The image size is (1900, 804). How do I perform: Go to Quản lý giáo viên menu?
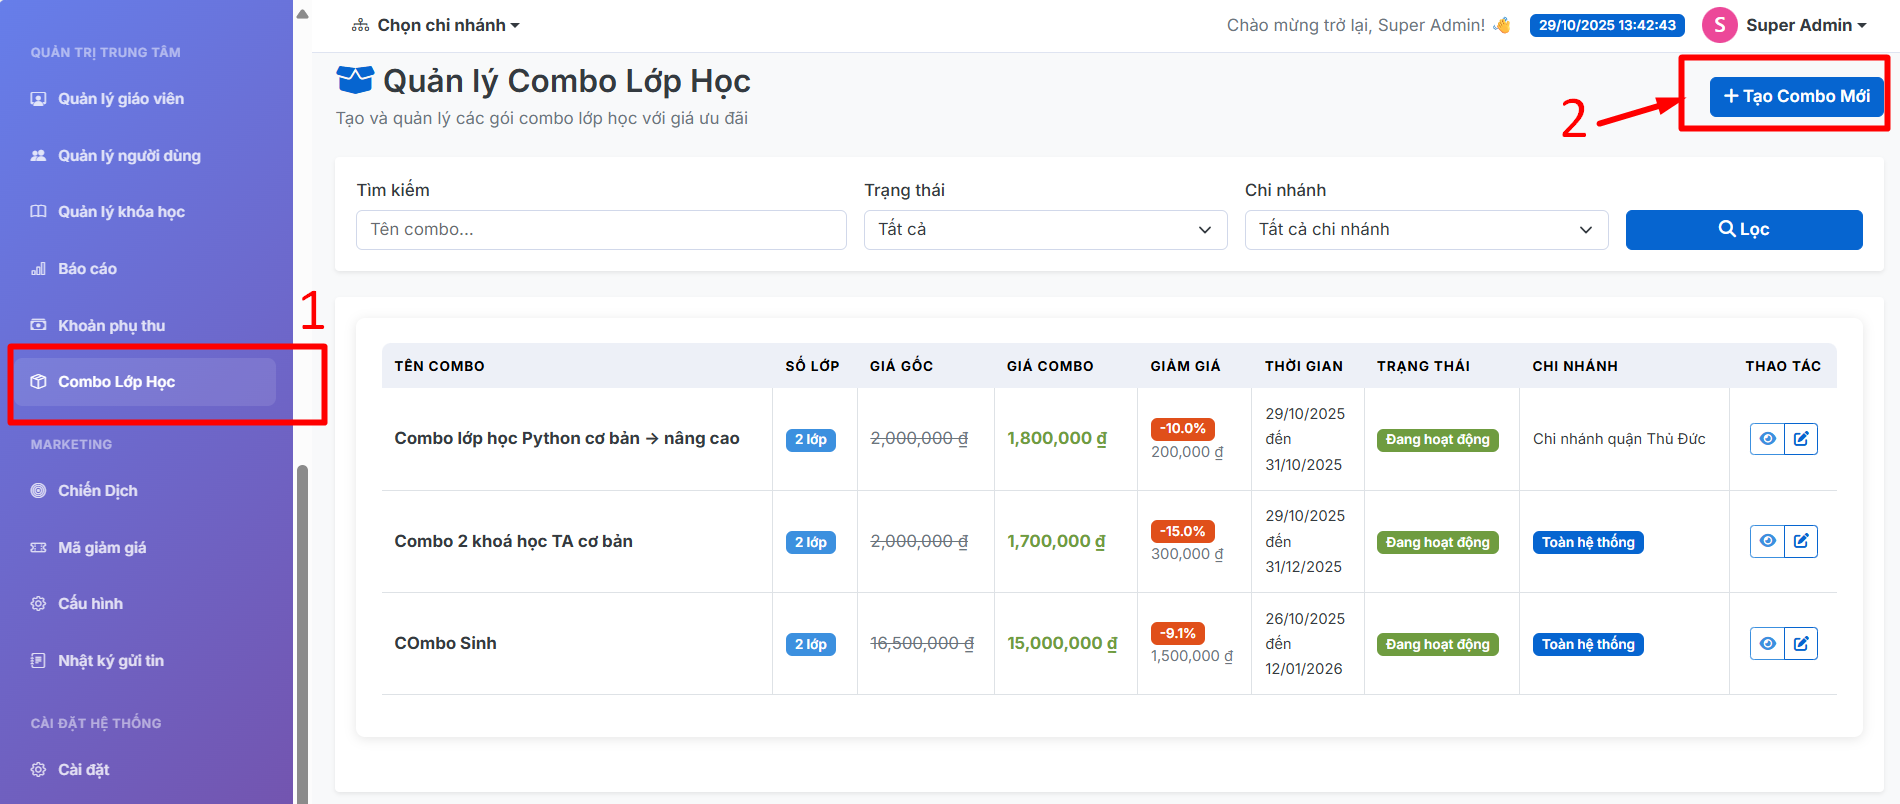pos(121,99)
